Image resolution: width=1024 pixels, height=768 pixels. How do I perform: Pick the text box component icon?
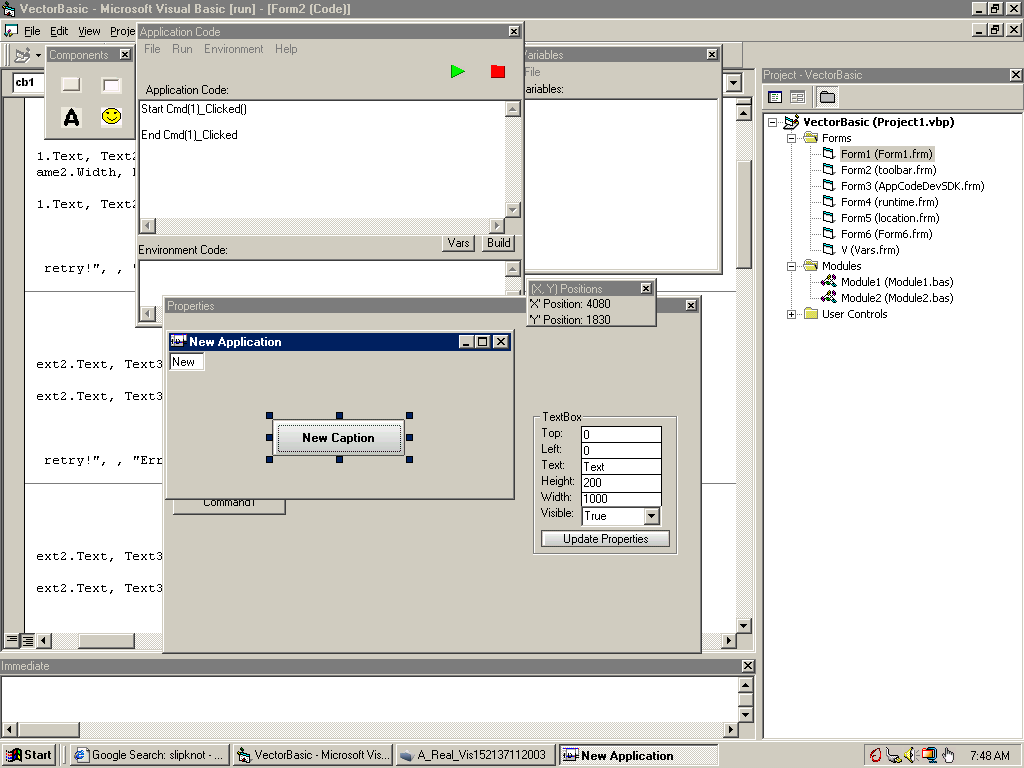111,85
